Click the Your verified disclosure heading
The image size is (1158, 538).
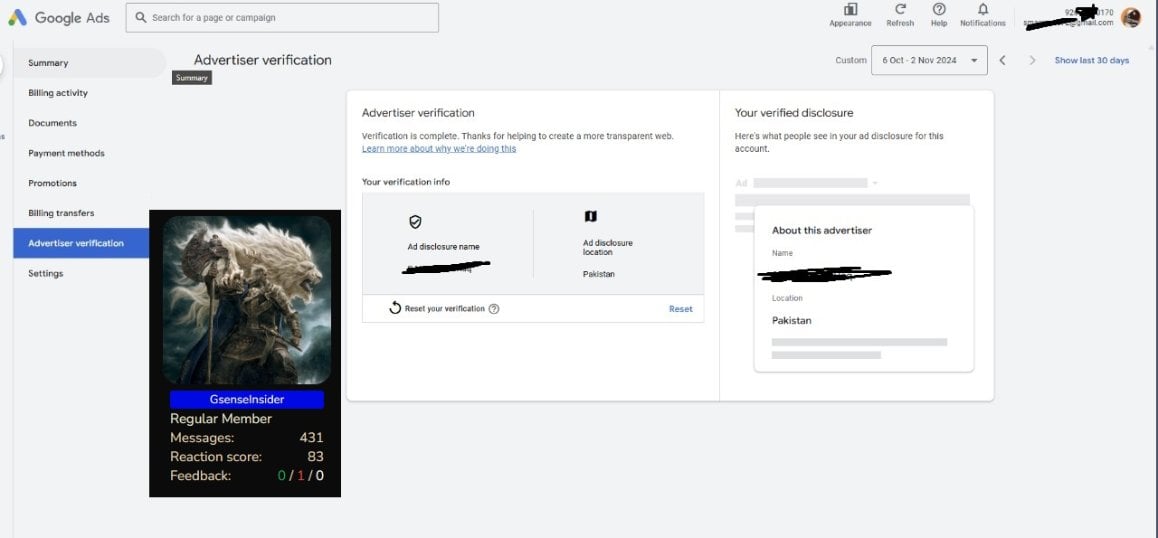tap(794, 113)
